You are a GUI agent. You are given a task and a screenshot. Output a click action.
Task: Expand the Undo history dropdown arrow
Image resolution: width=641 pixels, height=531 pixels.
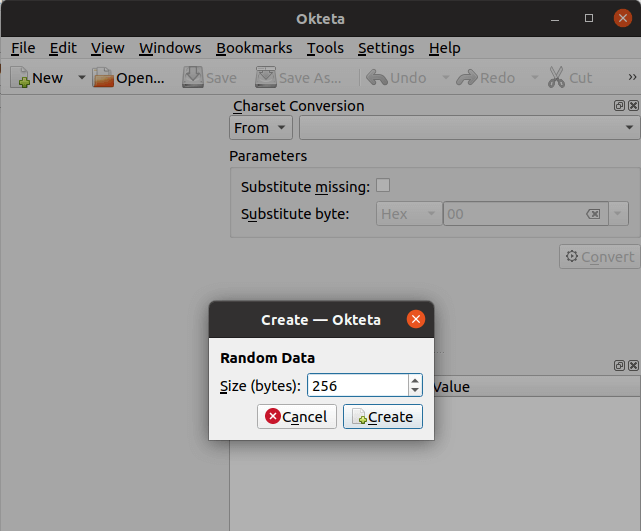pyautogui.click(x=446, y=77)
